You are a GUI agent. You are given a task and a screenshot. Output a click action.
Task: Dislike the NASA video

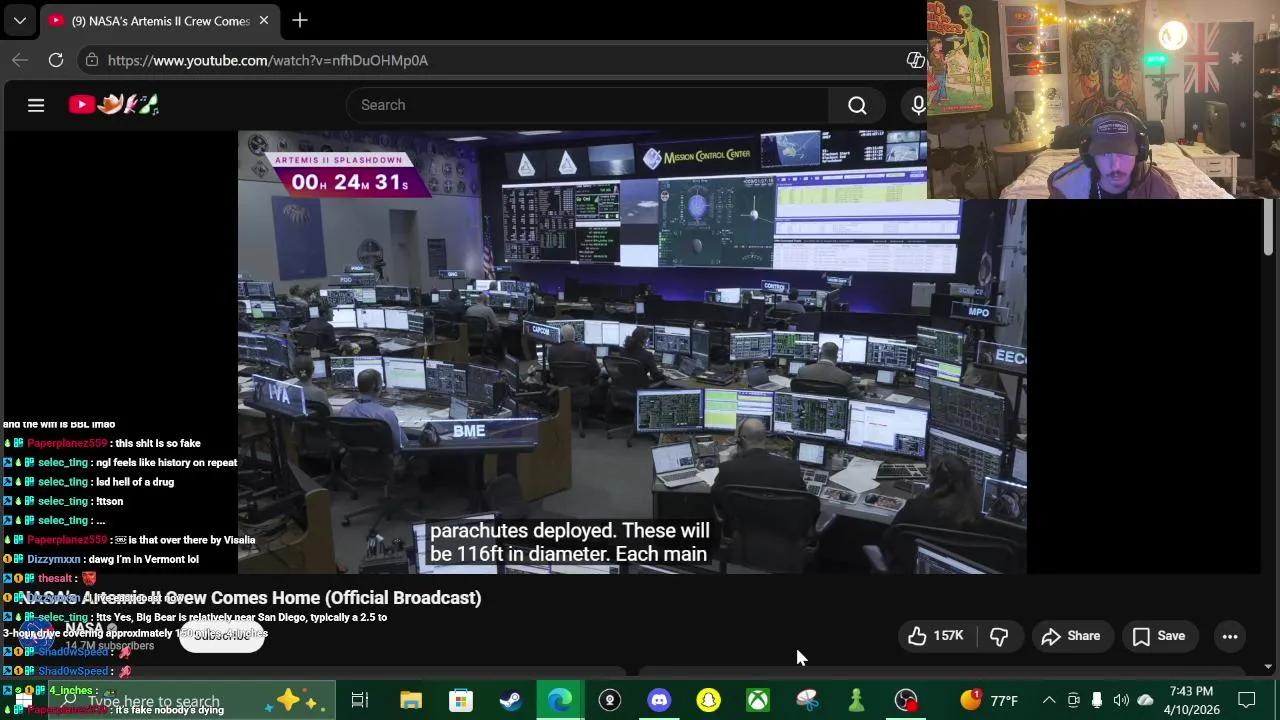(998, 636)
